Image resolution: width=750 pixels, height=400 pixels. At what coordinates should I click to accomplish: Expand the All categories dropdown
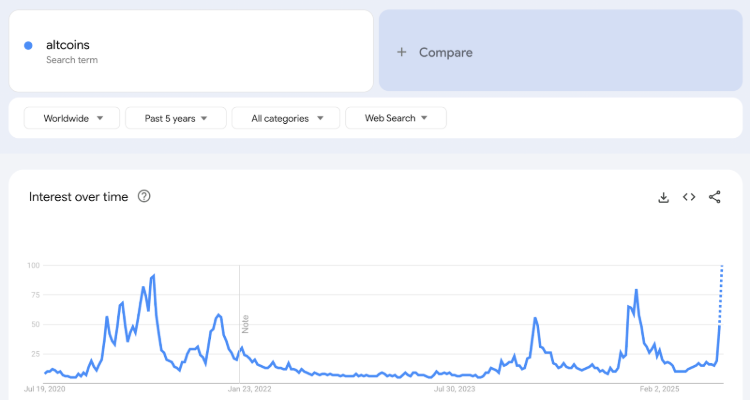286,118
